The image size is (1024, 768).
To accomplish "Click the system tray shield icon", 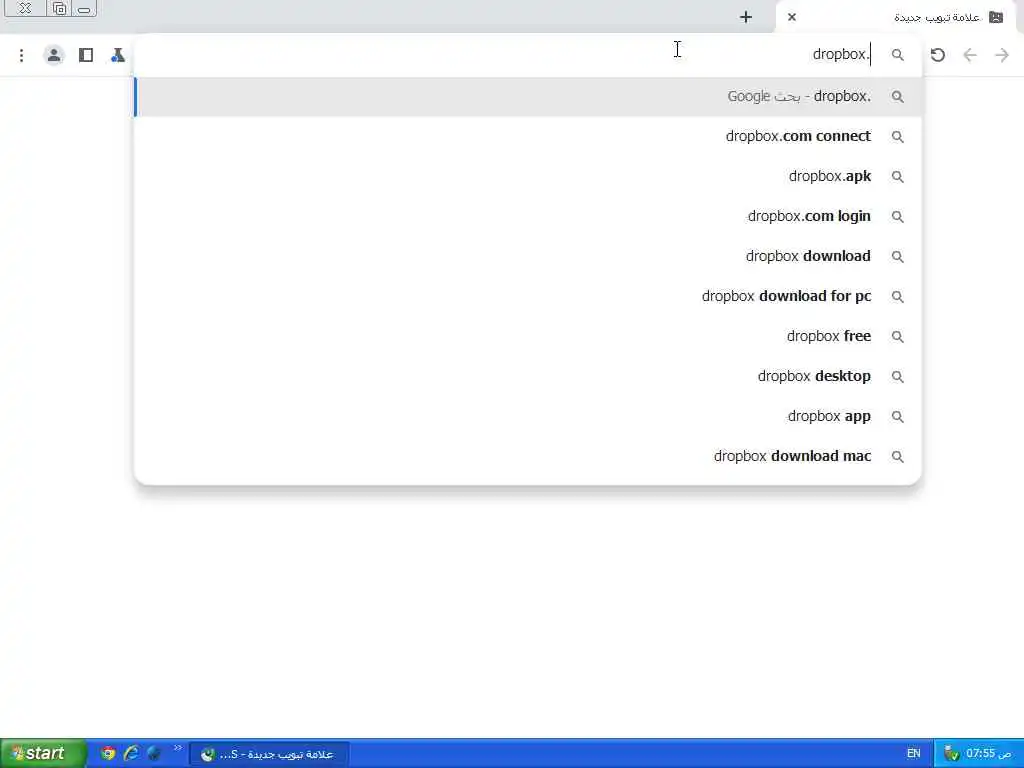I will [x=952, y=754].
